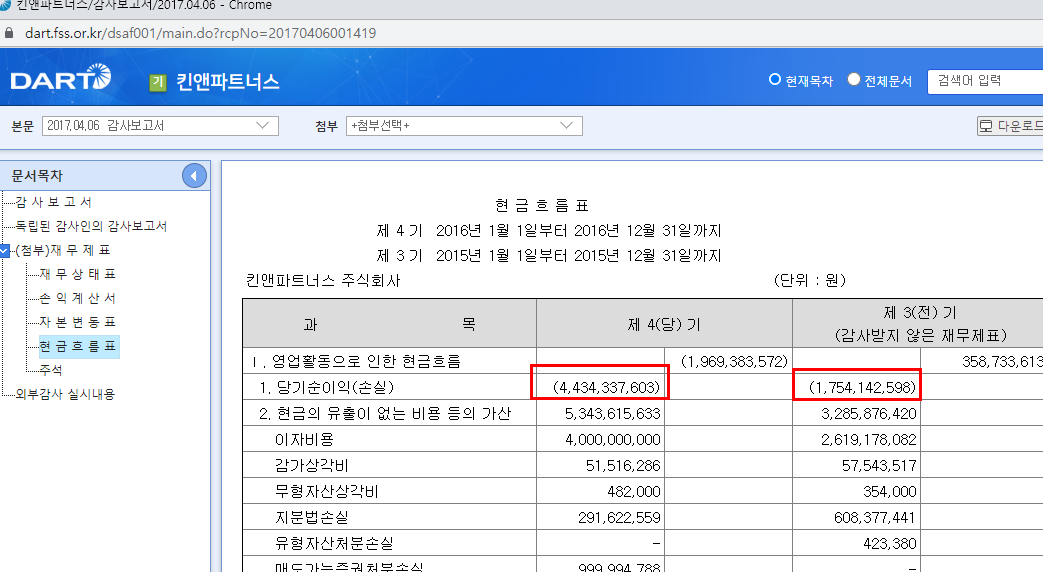Screen dimensions: 1043x572
Task: Open 독립된 감사인의 감사보고서 entry
Action: click(x=91, y=226)
